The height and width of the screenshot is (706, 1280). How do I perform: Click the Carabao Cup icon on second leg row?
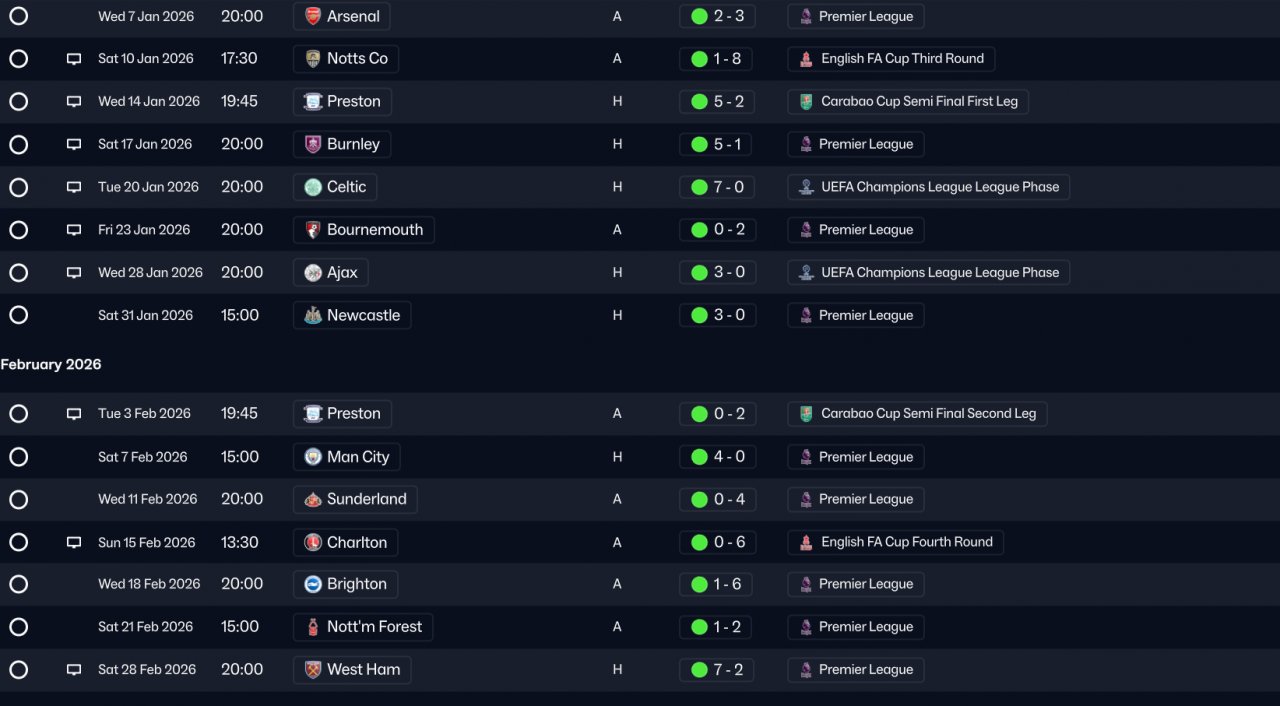coord(806,414)
